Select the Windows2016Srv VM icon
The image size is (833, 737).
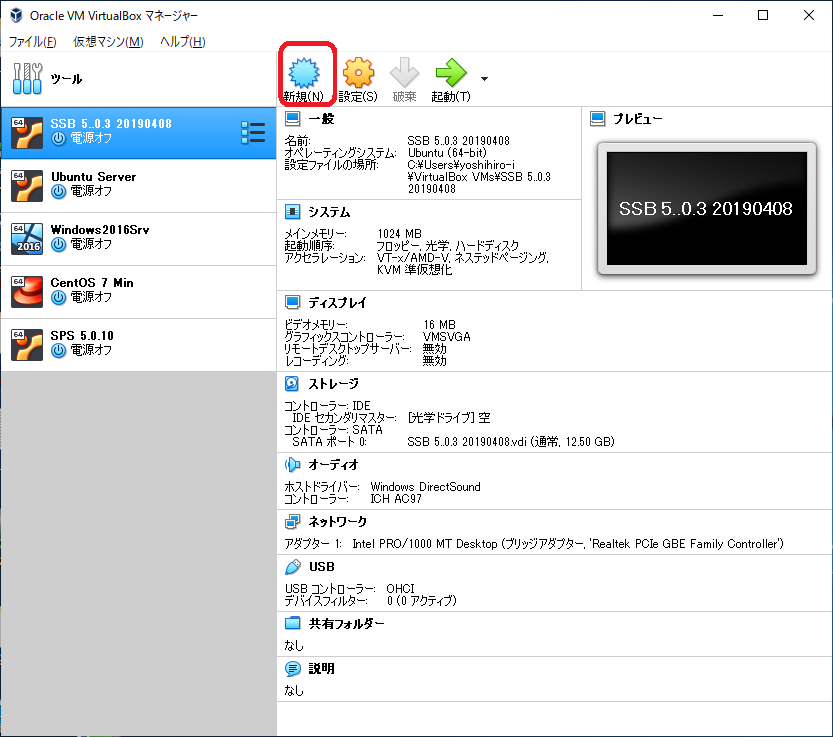[27, 239]
